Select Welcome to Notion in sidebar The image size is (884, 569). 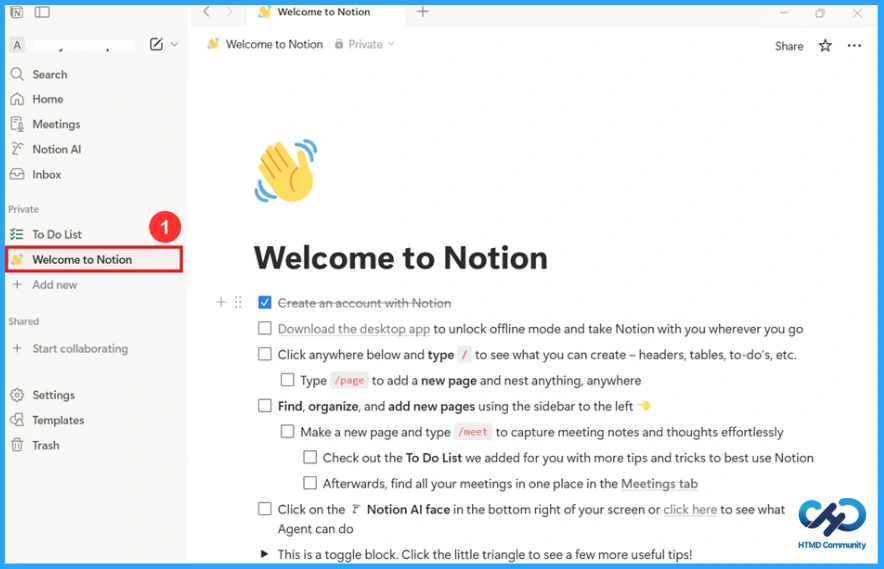(x=94, y=259)
